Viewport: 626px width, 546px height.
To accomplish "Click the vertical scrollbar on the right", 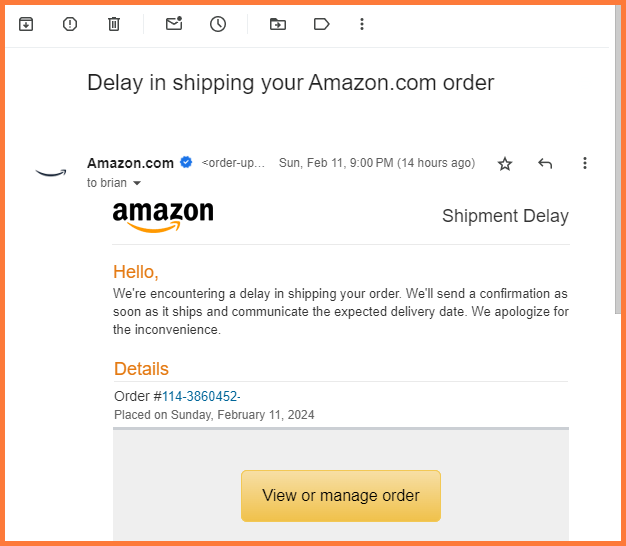I will pos(618,160).
